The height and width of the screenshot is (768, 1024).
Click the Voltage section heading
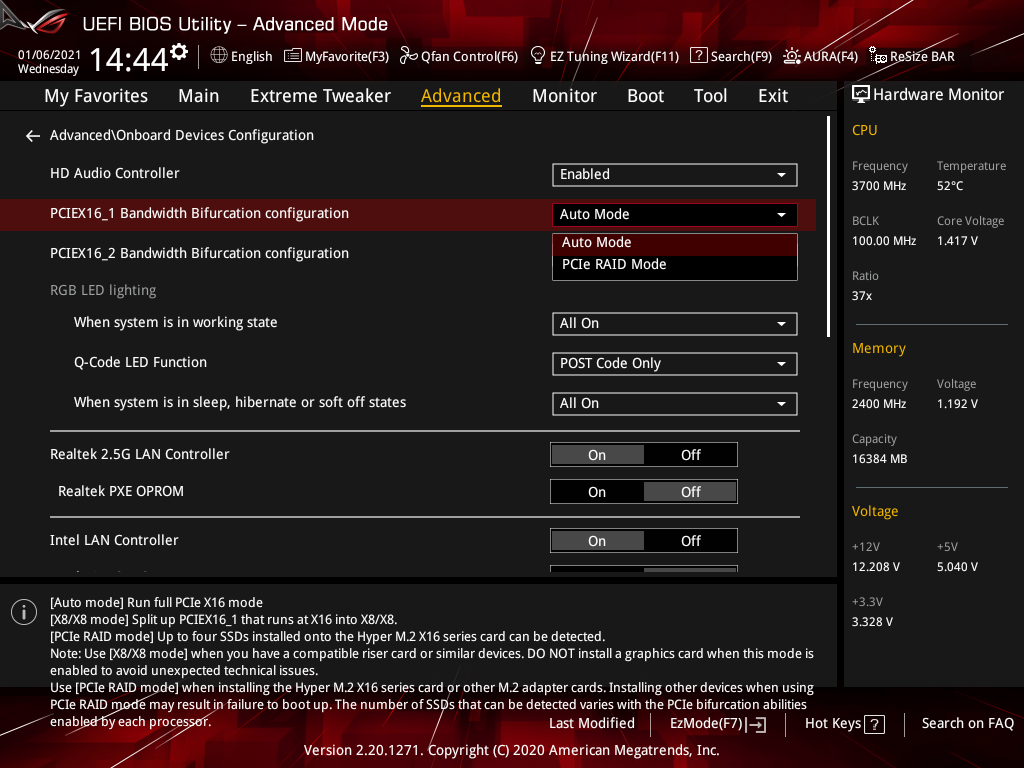tap(874, 512)
